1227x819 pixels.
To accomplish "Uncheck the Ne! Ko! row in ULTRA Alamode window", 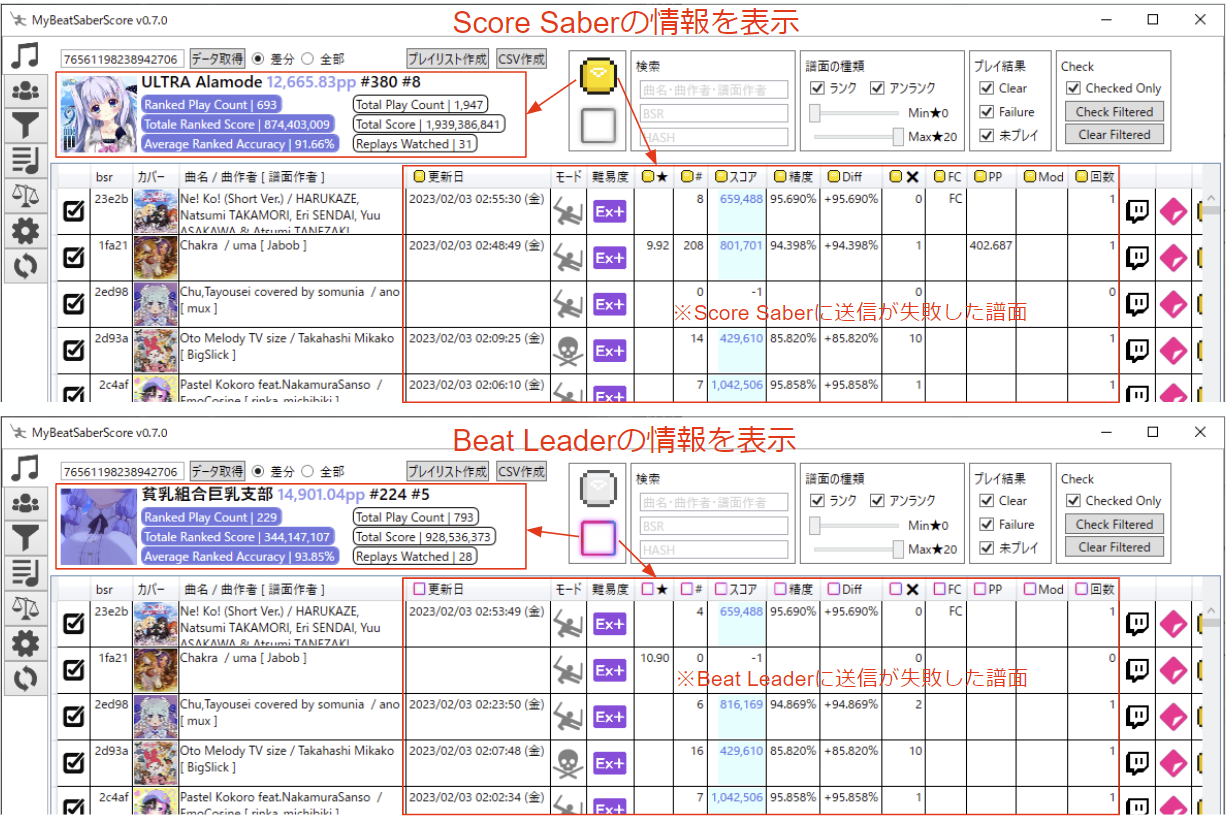I will (74, 211).
